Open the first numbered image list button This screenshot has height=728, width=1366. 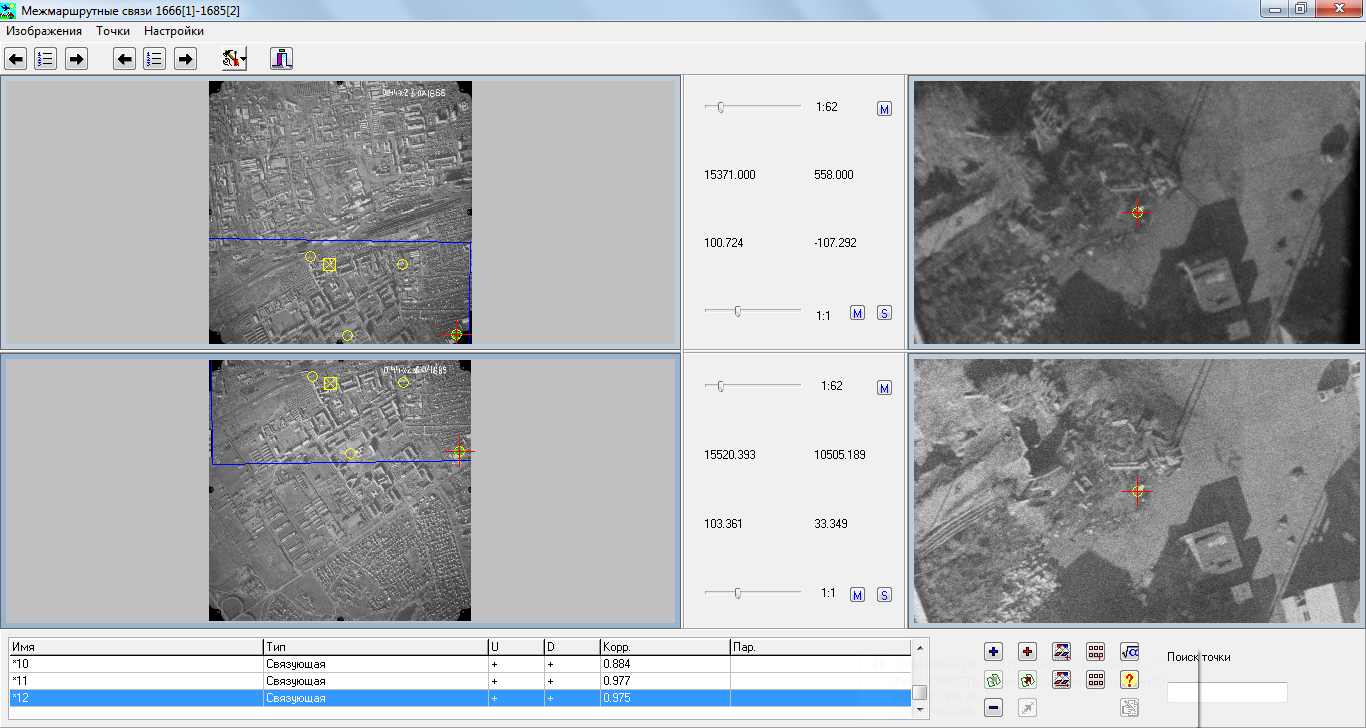point(46,60)
